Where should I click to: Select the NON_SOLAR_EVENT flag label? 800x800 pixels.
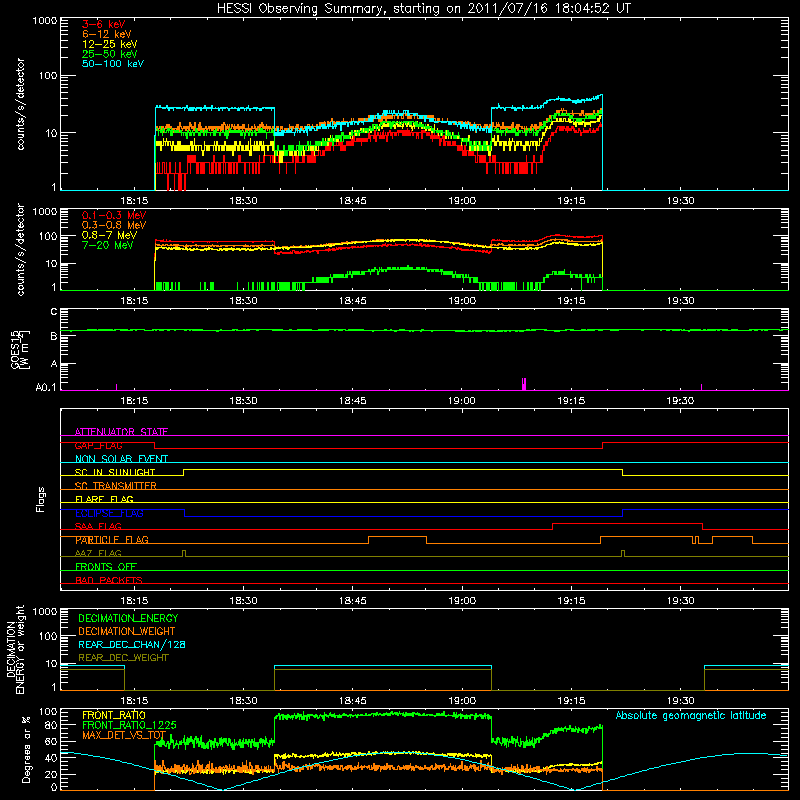pos(121,459)
